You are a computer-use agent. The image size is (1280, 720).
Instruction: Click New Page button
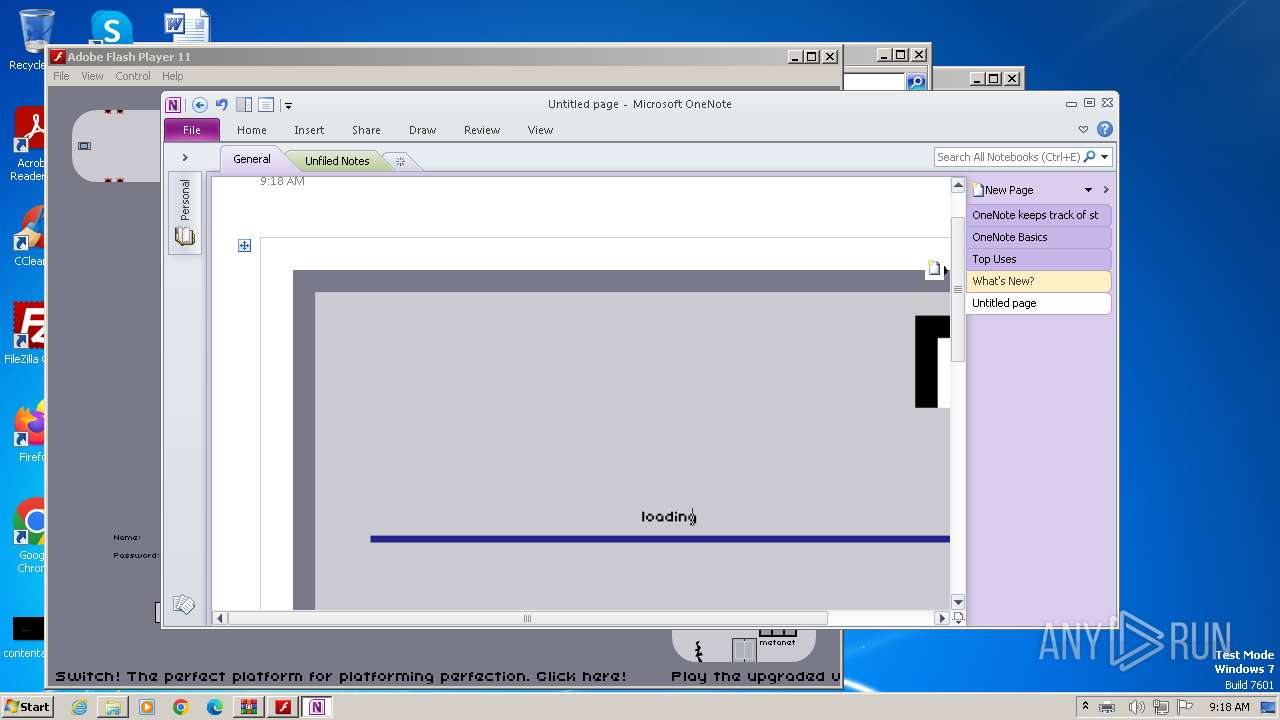coord(1002,190)
